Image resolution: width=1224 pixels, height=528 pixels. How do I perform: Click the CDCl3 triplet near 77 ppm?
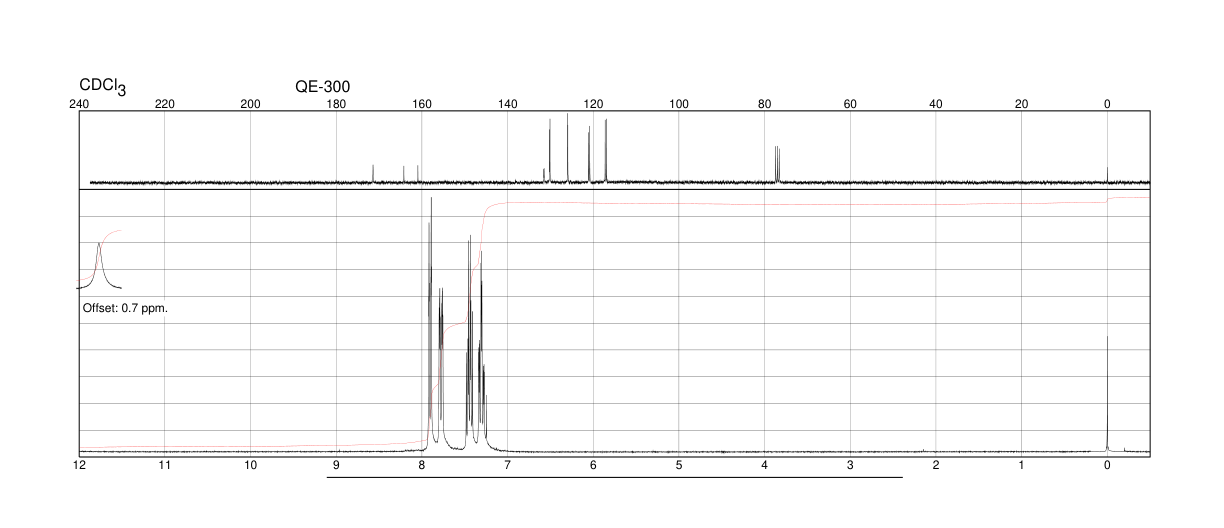[x=777, y=164]
